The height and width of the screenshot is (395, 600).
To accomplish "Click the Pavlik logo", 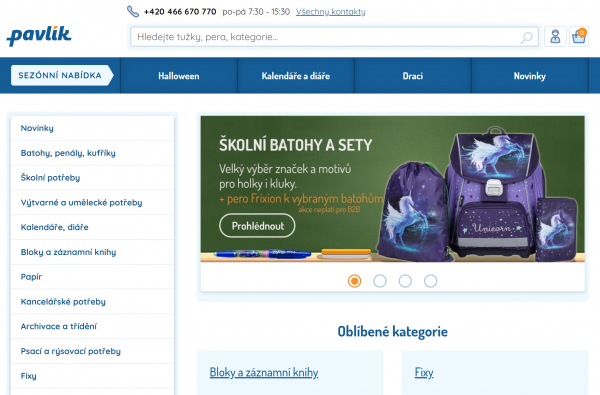I will click(39, 36).
